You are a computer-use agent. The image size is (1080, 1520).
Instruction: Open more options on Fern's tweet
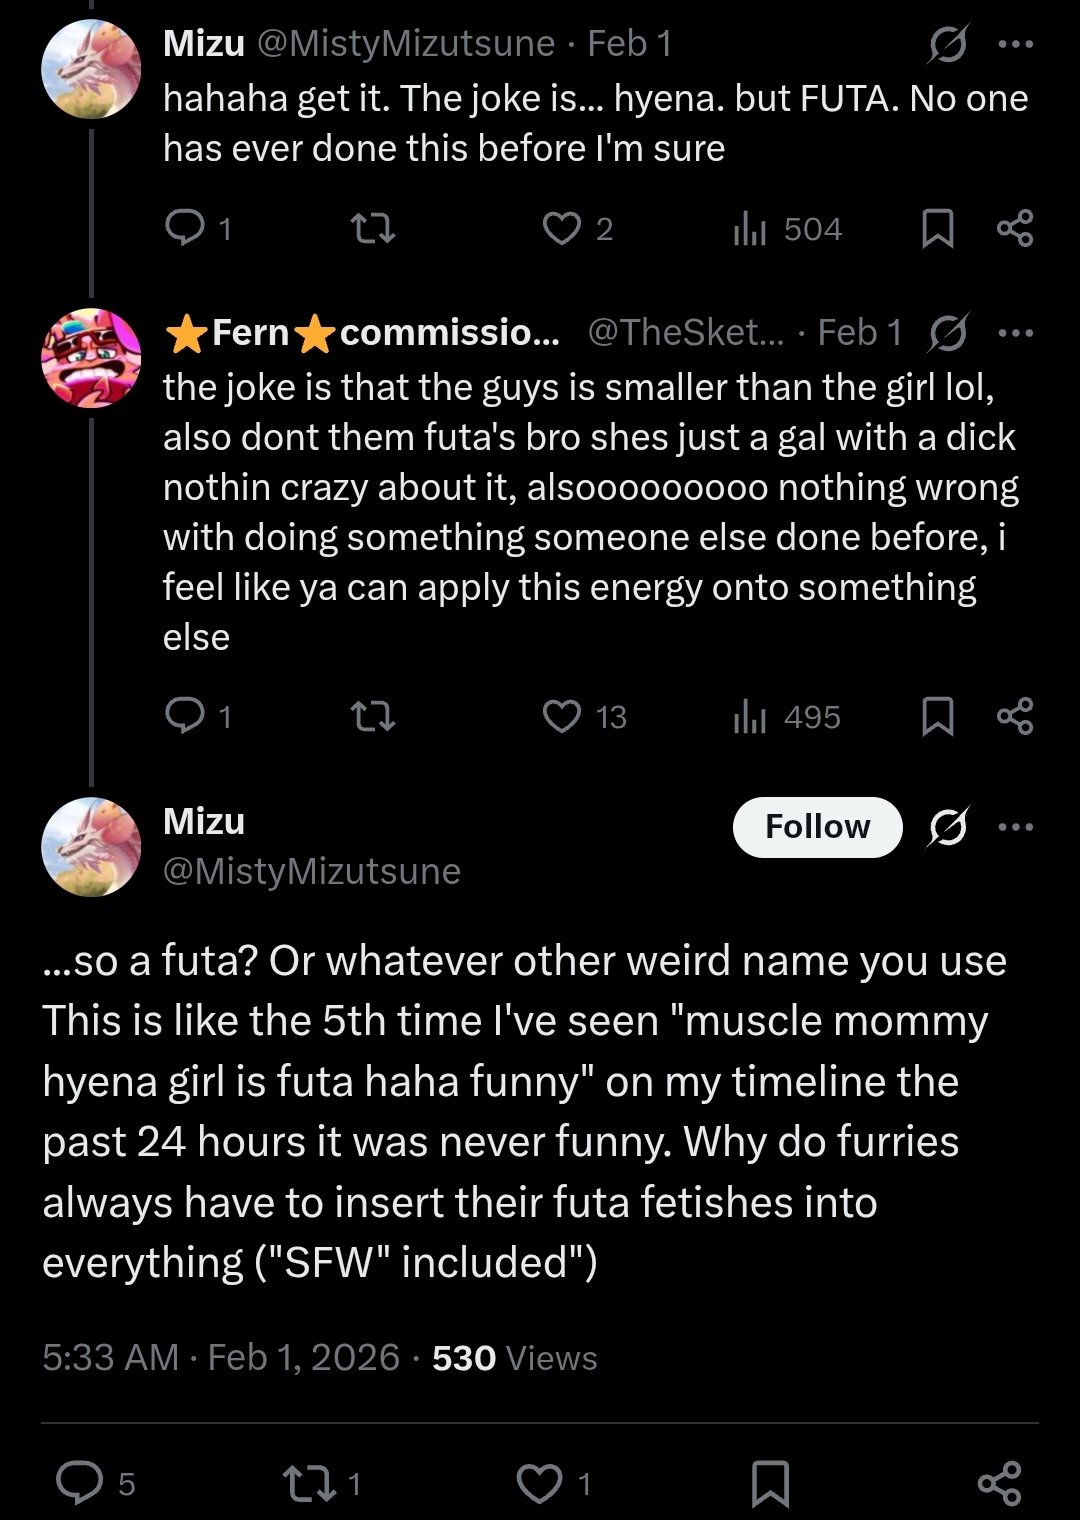[1016, 333]
